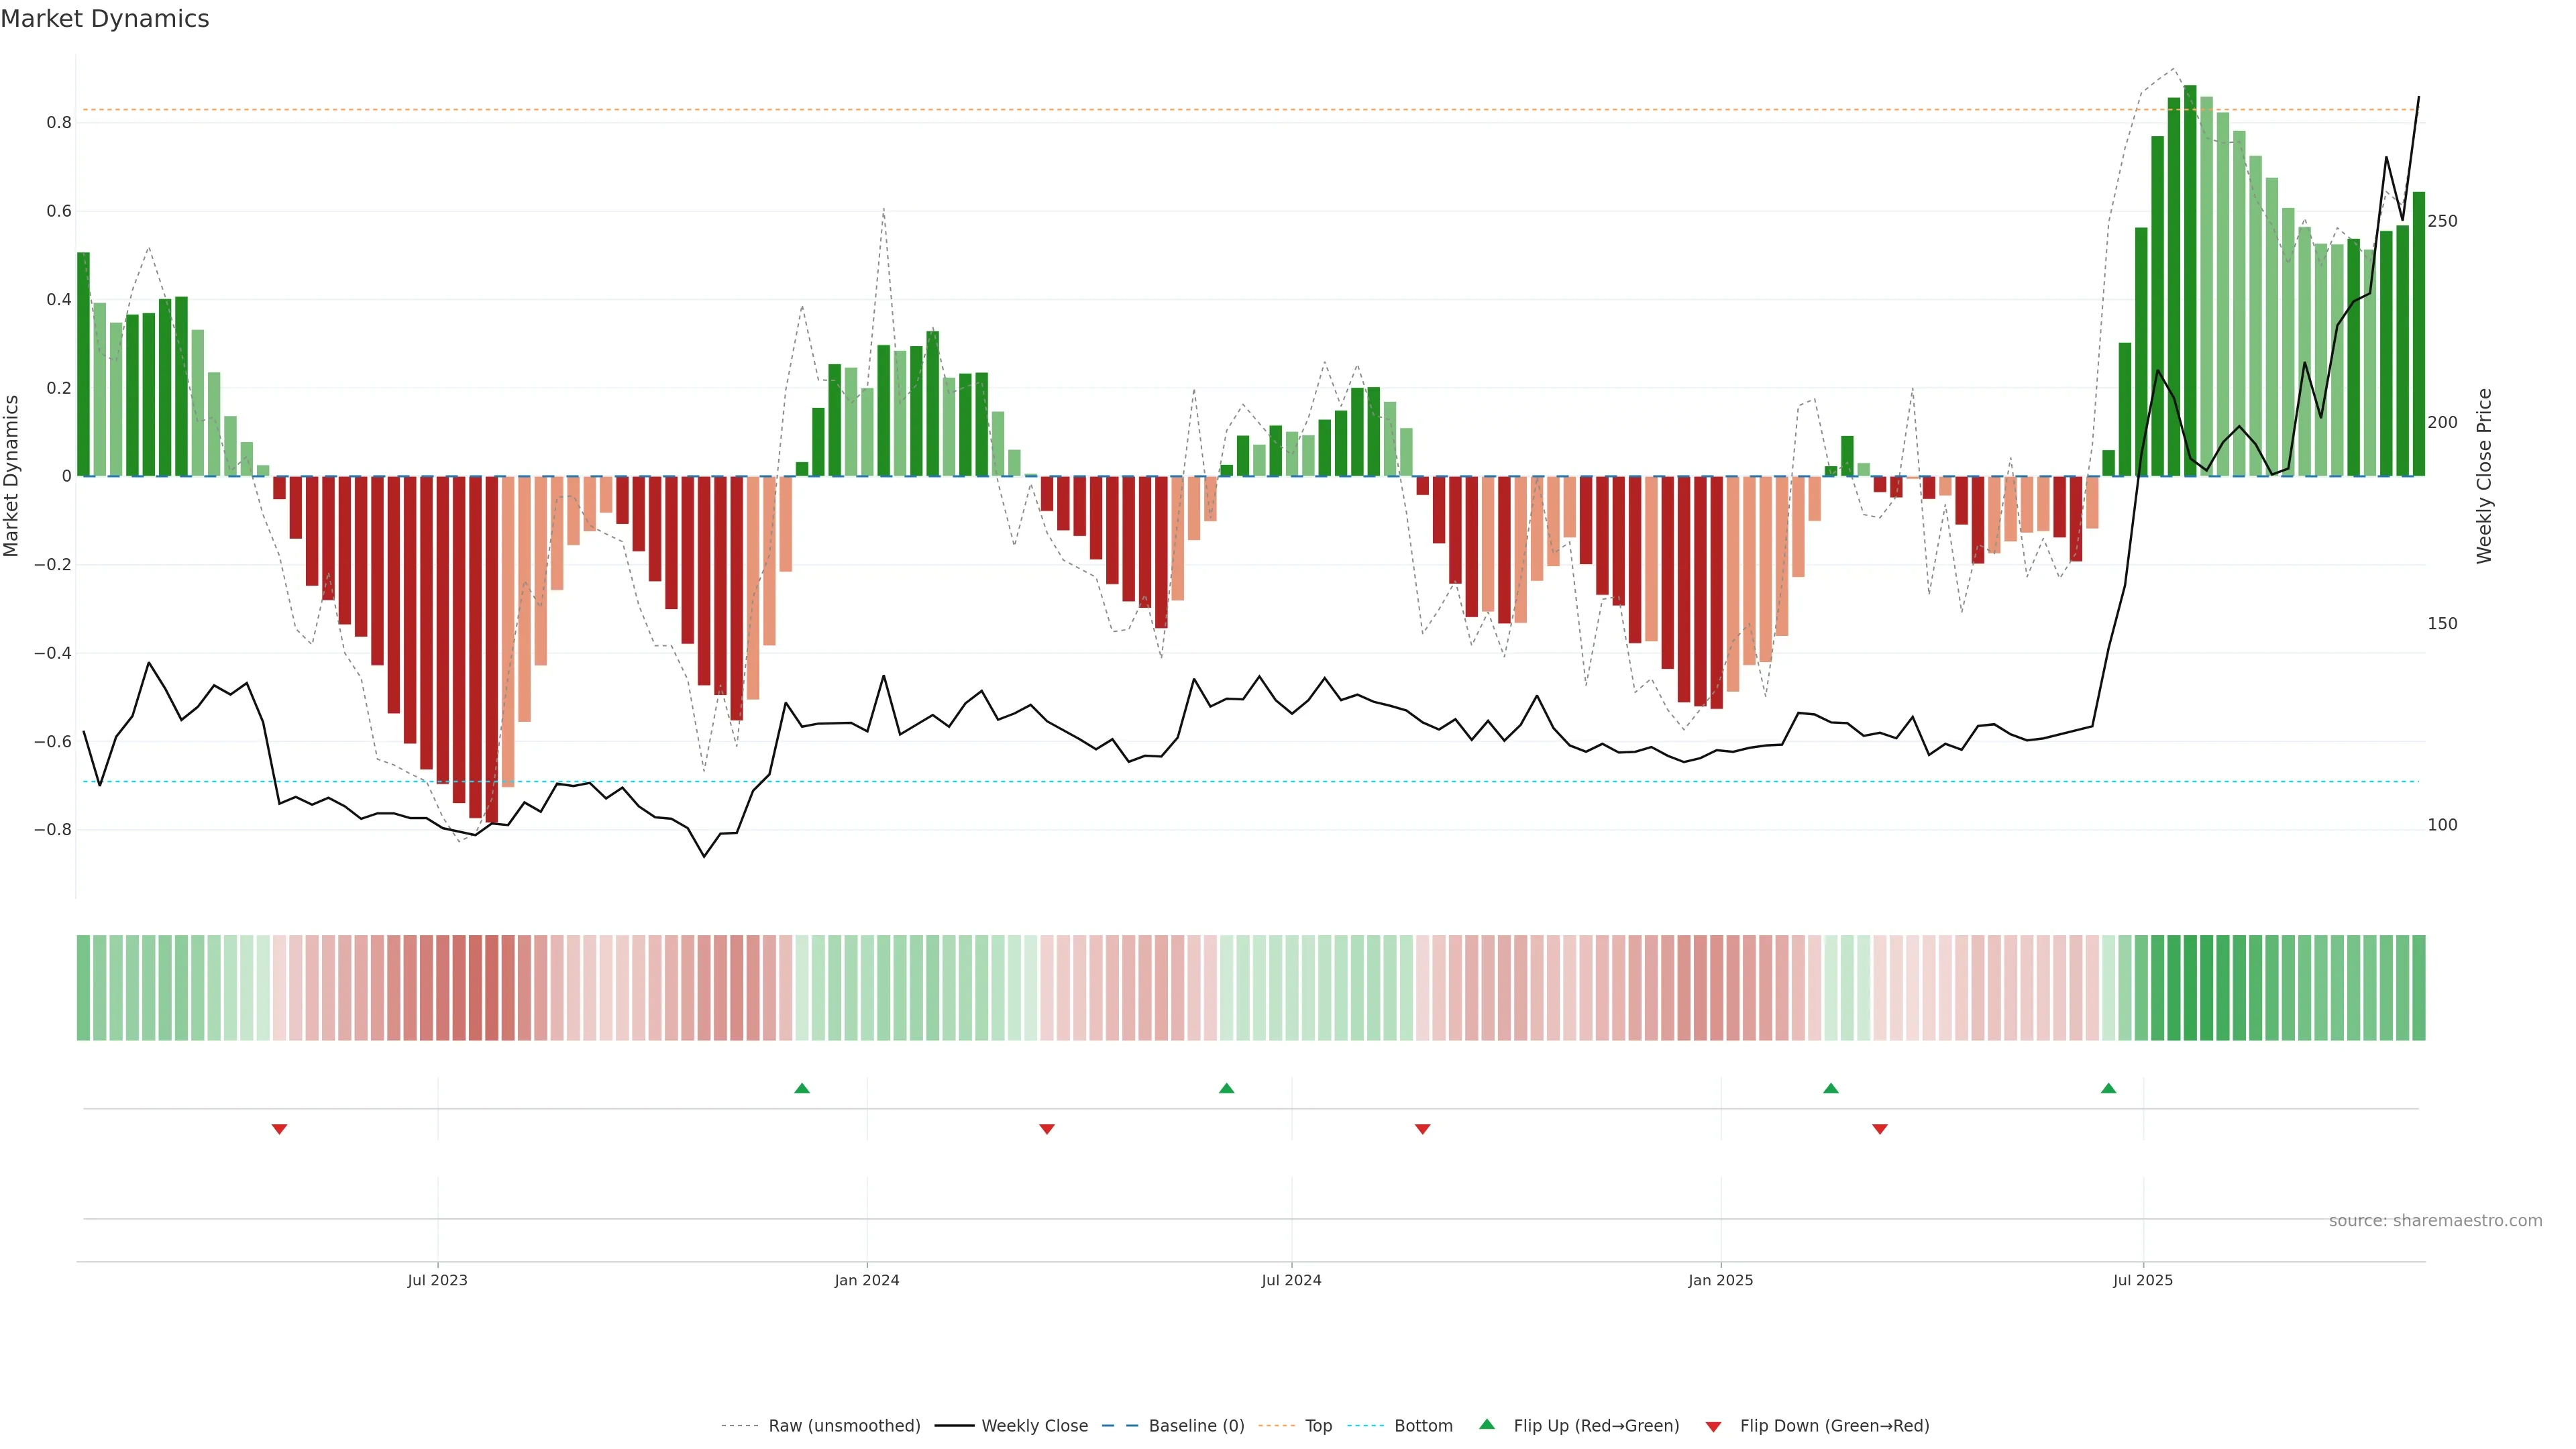Click the first green flip-up triangle near Dec 2023
The width and height of the screenshot is (2576, 1449).
coord(801,1088)
